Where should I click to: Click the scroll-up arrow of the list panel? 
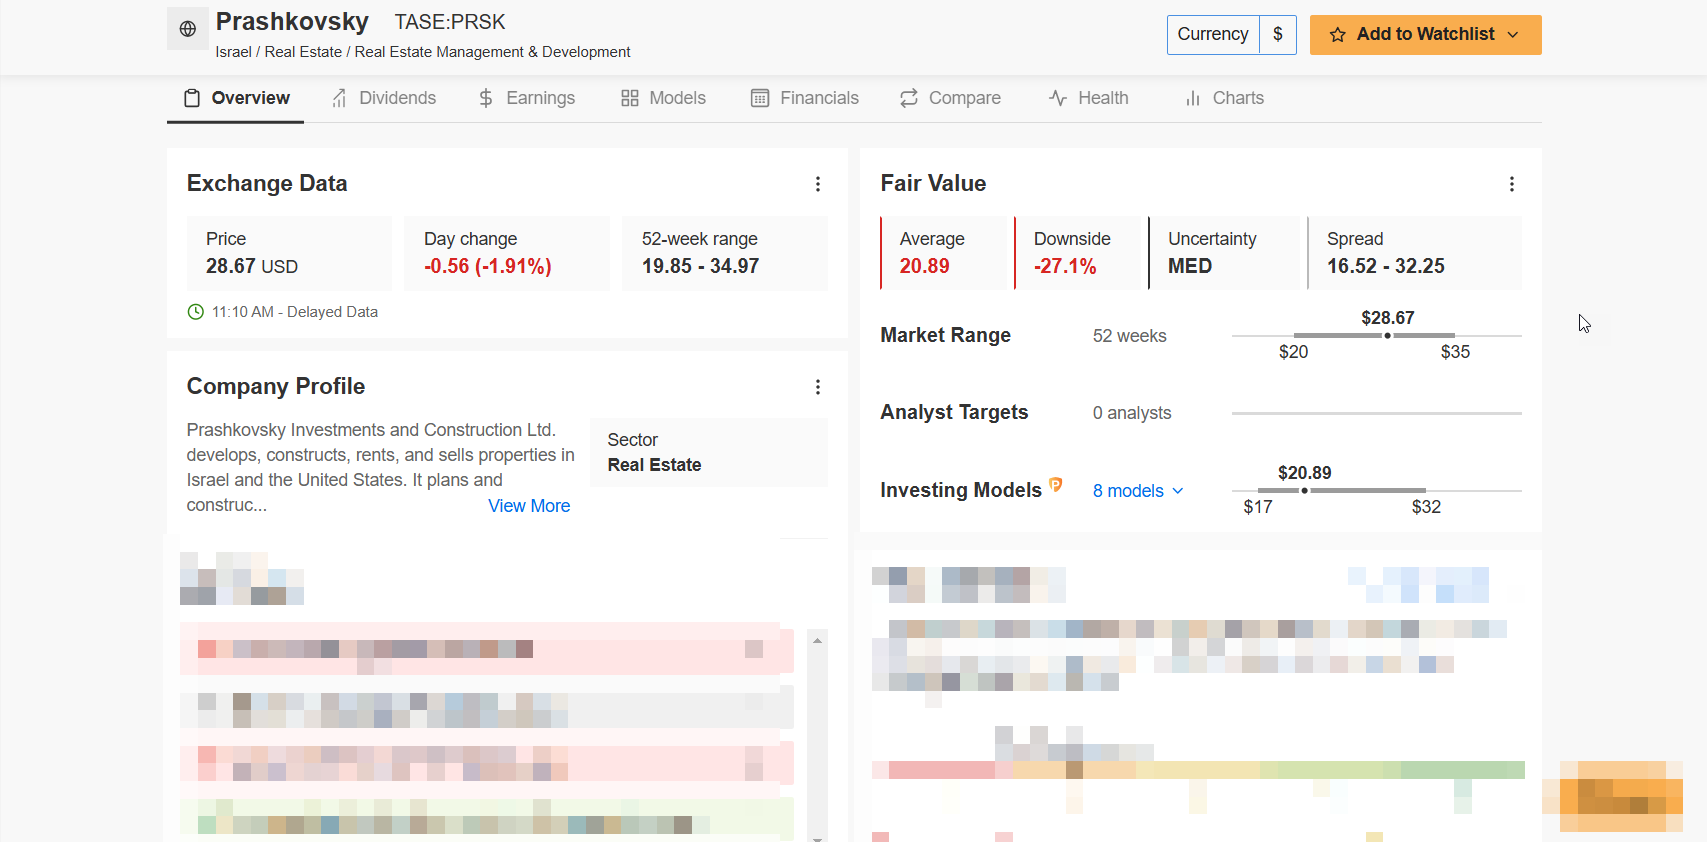818,641
